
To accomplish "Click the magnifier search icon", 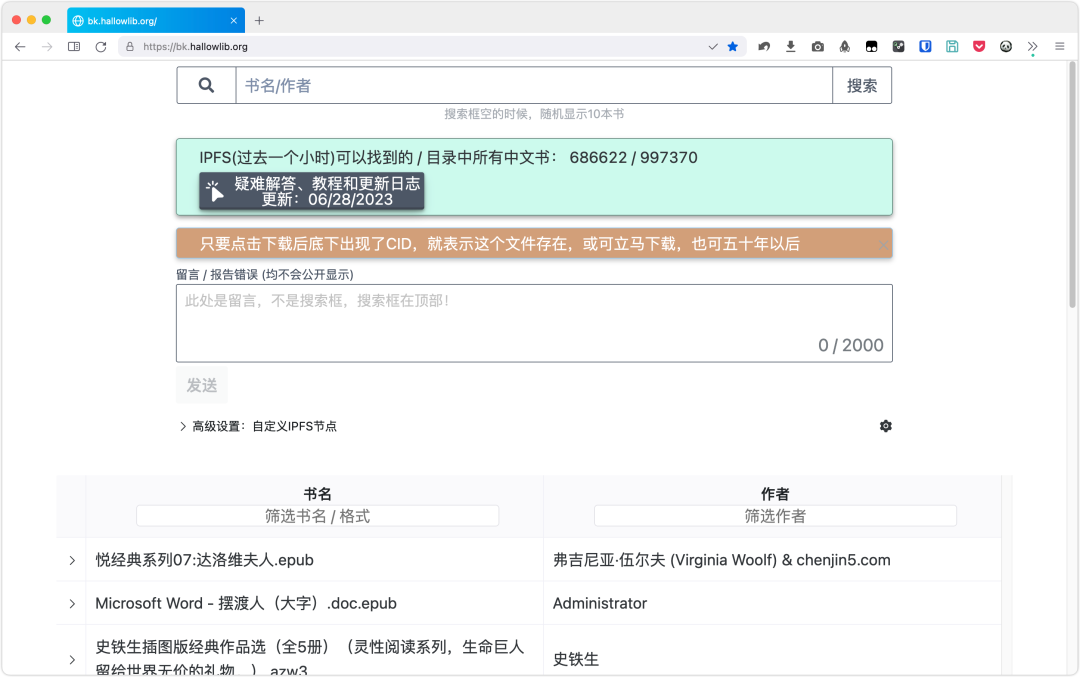I will (206, 86).
